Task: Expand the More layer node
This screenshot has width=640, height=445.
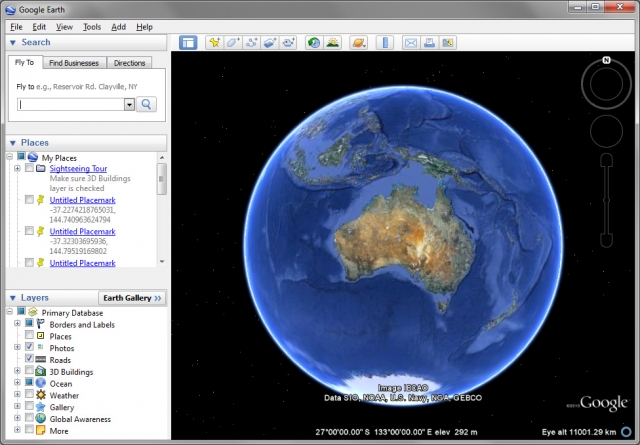Action: coord(17,429)
